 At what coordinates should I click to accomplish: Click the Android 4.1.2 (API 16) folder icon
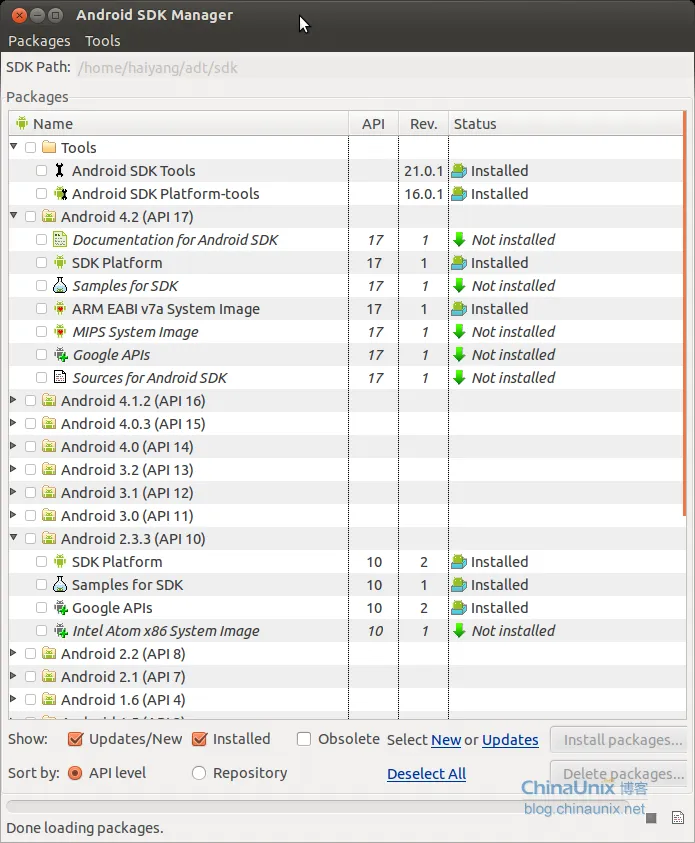tap(49, 400)
